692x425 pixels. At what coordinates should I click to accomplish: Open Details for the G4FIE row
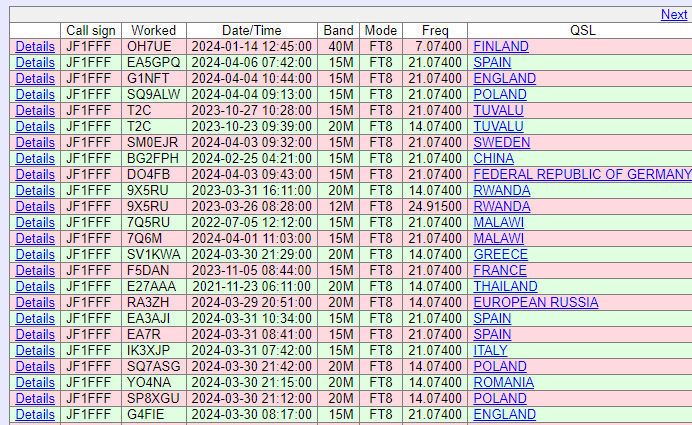(x=35, y=415)
